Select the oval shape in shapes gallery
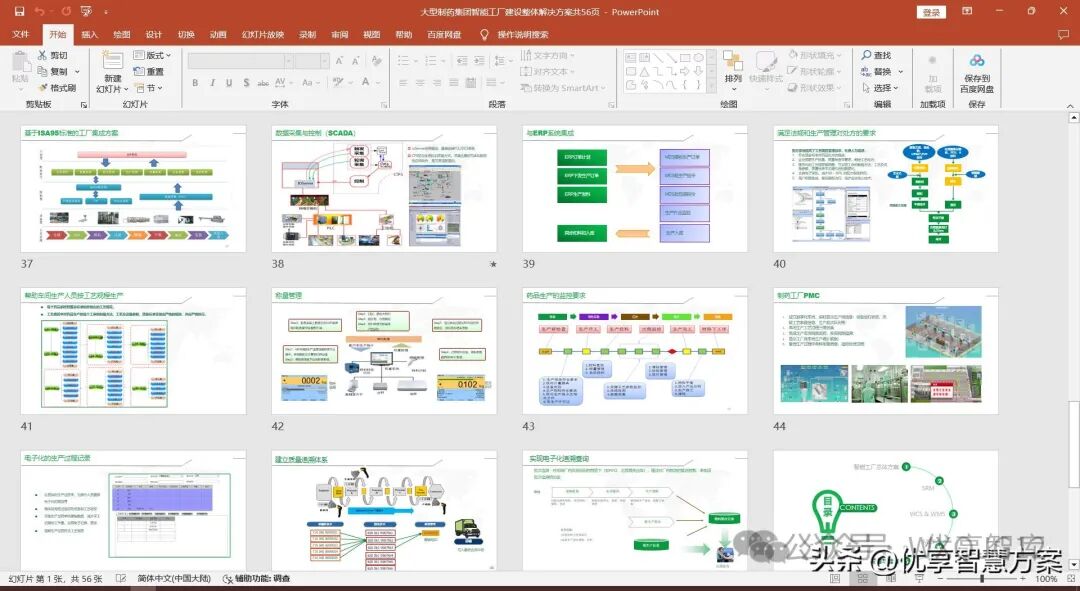 698,58
